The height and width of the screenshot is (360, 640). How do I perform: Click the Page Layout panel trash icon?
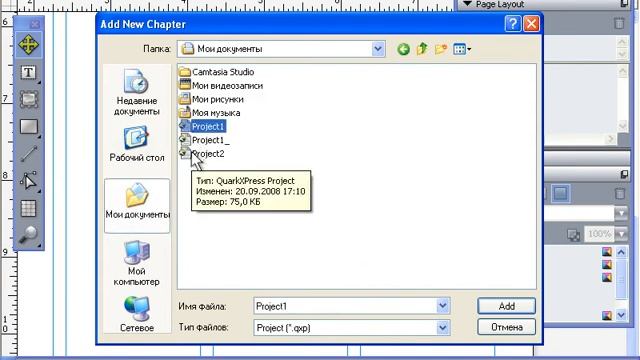click(619, 23)
